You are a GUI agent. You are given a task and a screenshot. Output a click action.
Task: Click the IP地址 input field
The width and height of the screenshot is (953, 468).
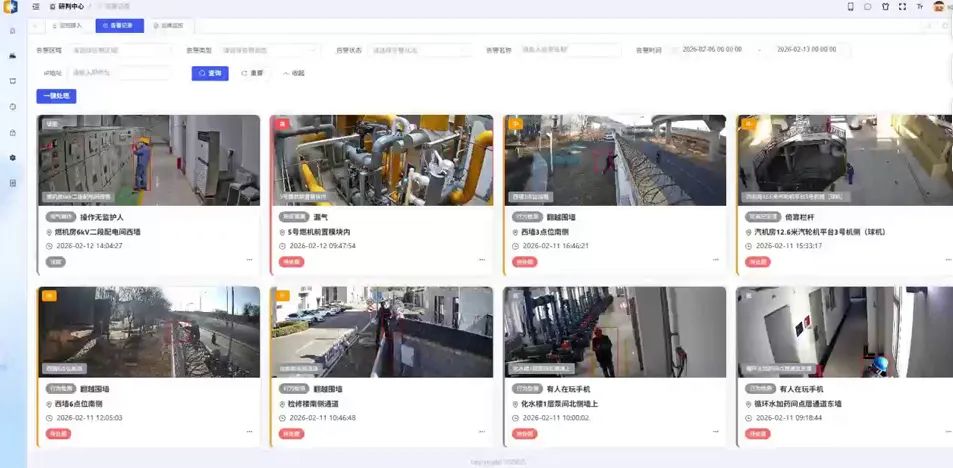[x=121, y=73]
